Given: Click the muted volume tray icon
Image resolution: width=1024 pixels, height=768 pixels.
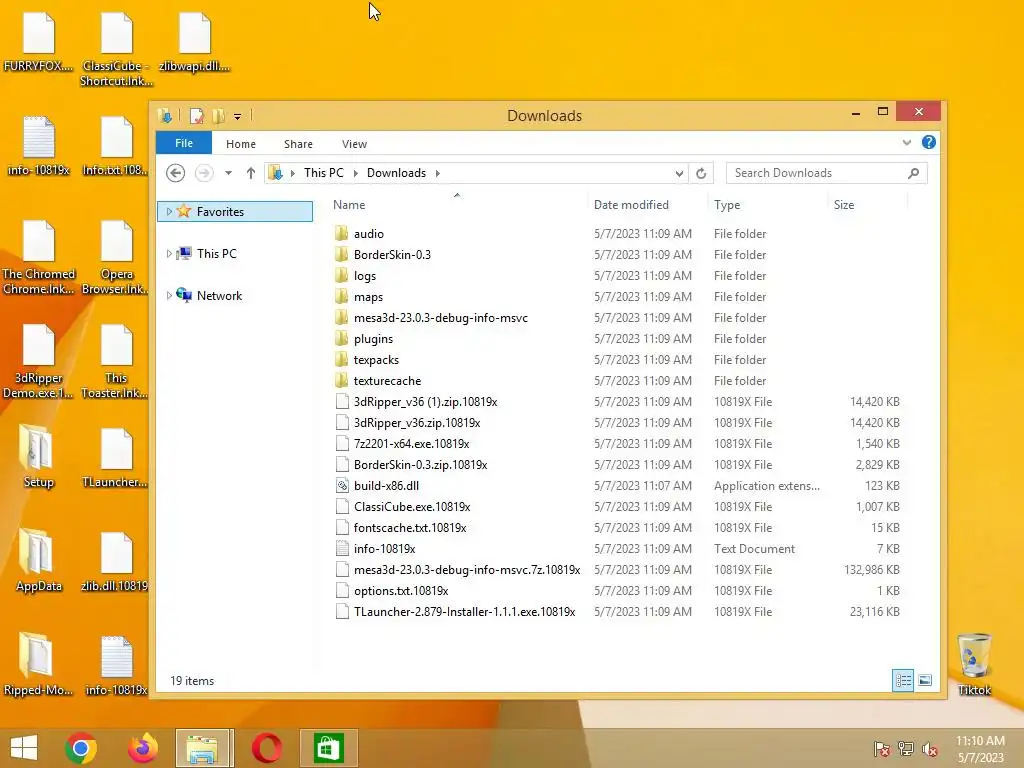Looking at the screenshot, I should point(929,749).
